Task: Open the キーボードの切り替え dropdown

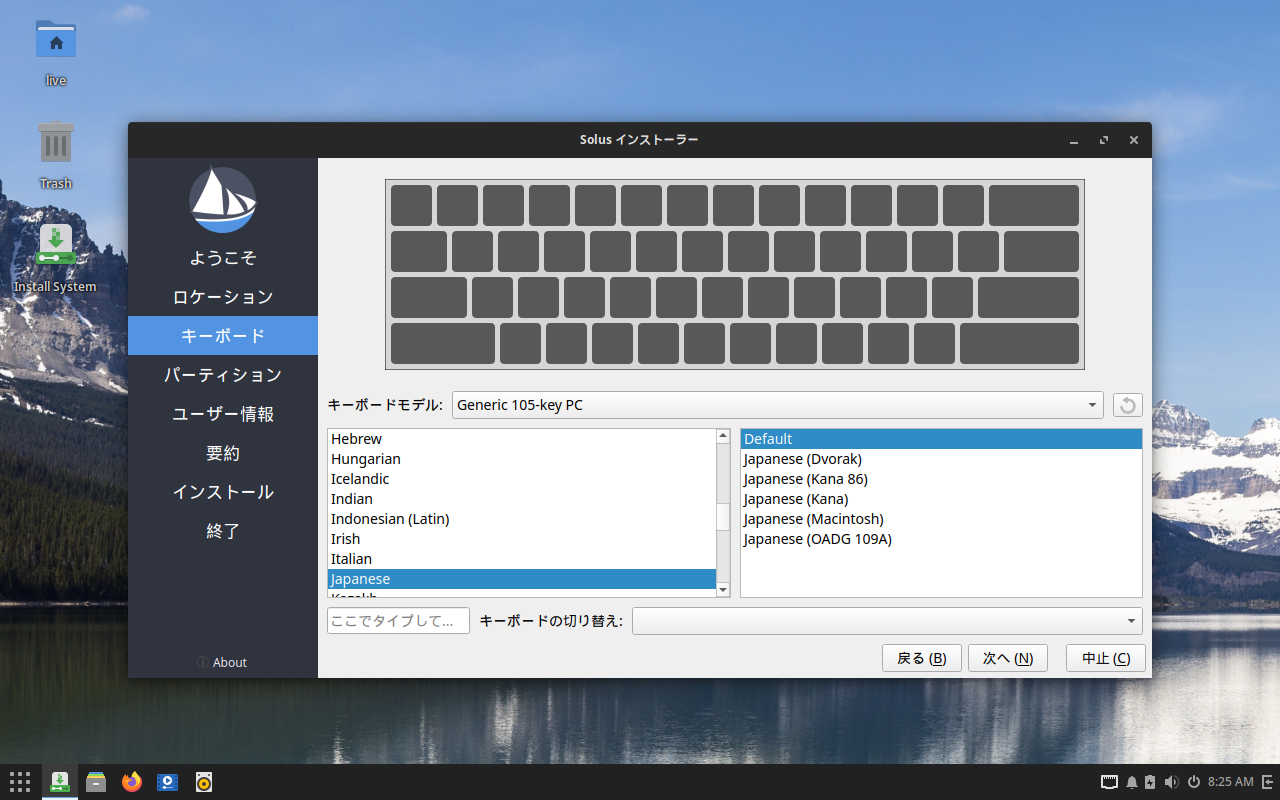Action: (x=887, y=621)
